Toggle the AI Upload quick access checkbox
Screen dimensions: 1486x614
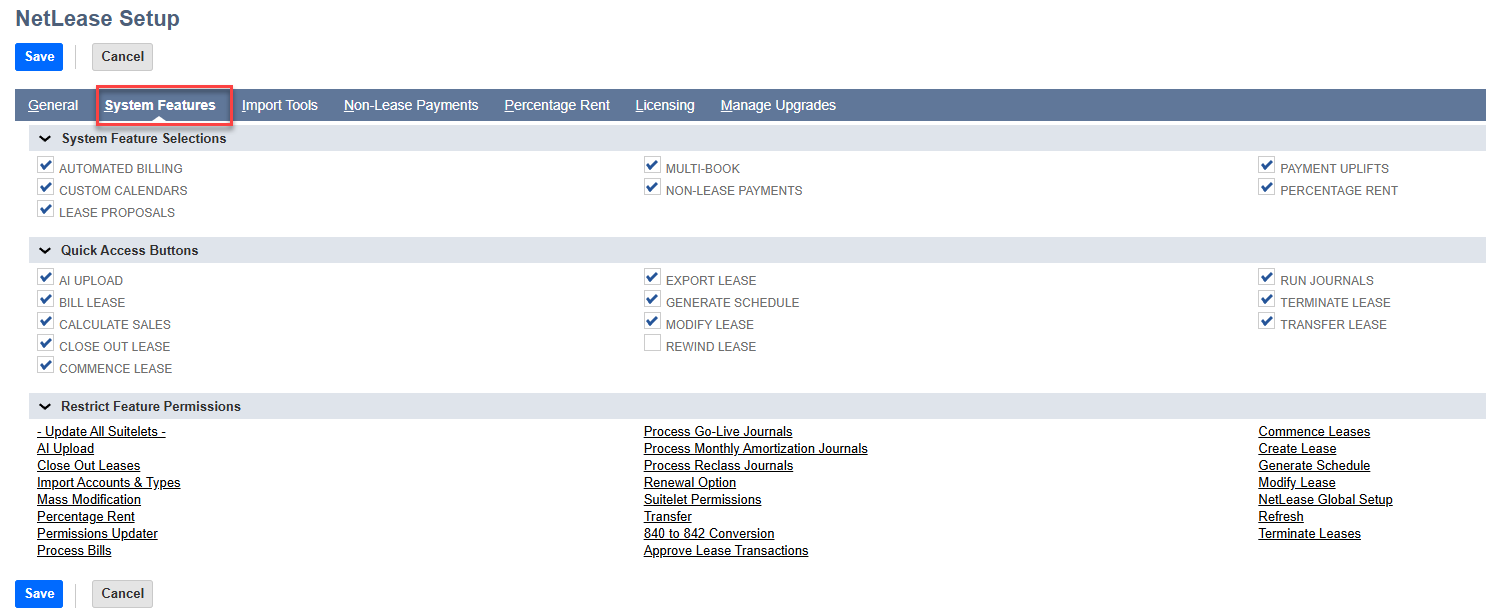45,278
